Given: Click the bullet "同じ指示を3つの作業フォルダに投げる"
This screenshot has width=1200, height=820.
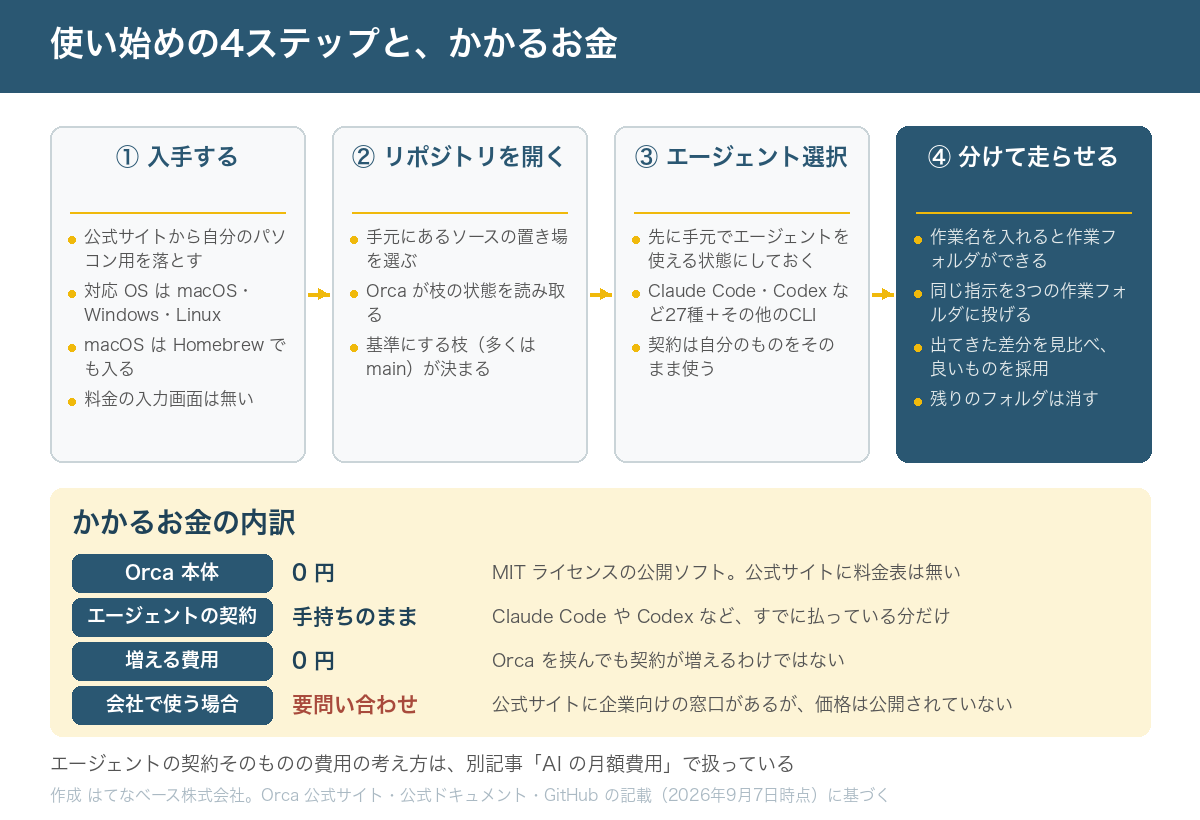Looking at the screenshot, I should tap(1029, 302).
